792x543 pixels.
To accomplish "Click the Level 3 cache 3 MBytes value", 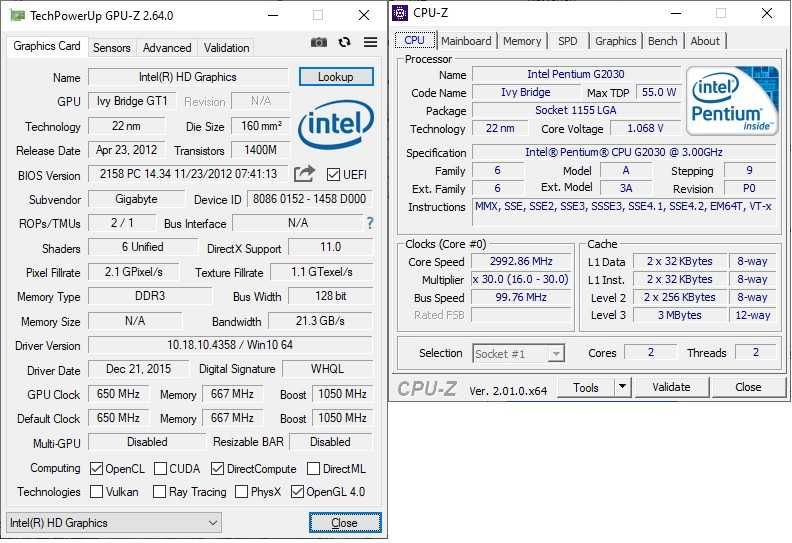I will tap(680, 315).
